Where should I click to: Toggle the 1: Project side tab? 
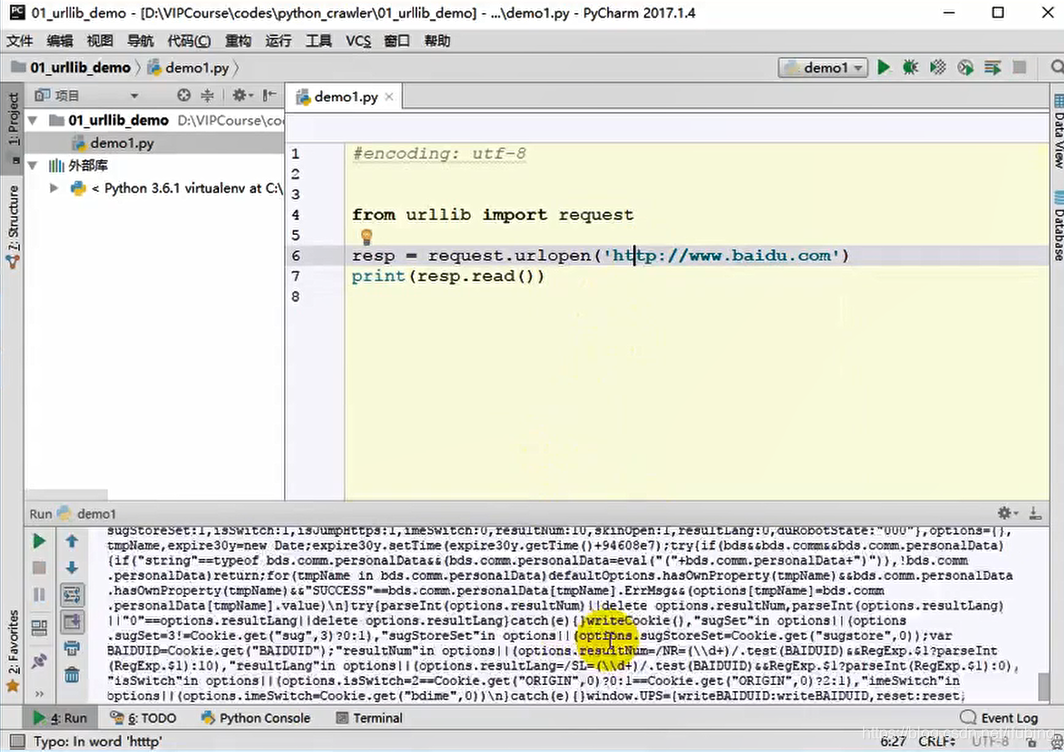click(x=13, y=128)
